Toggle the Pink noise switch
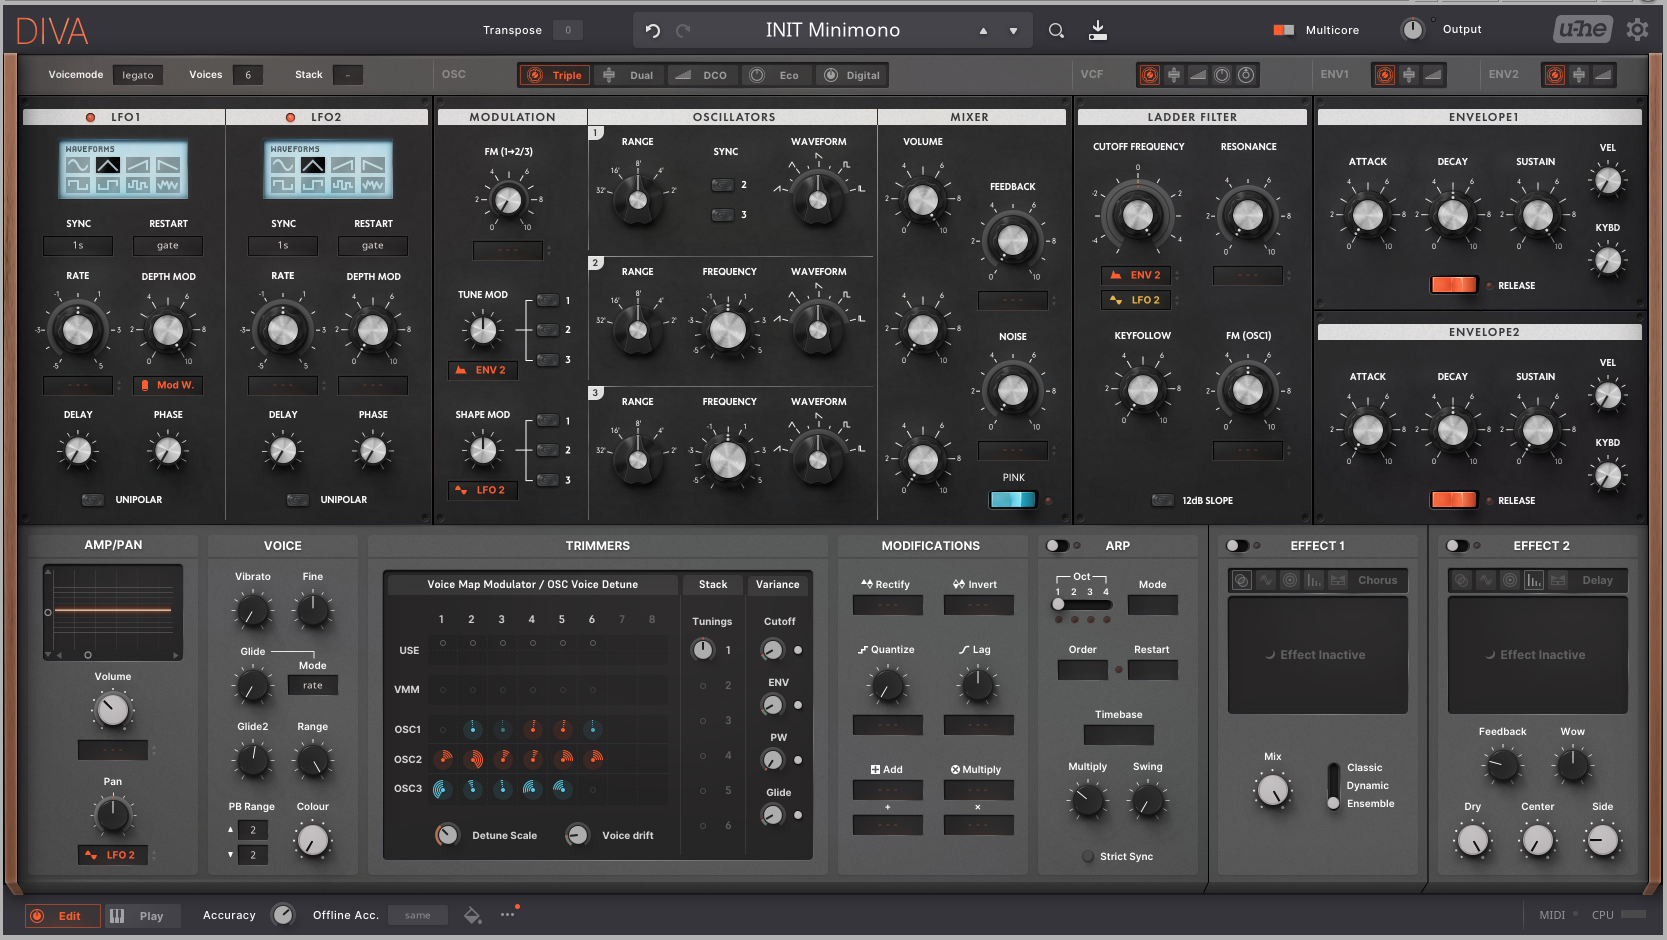The image size is (1667, 940). (1013, 500)
